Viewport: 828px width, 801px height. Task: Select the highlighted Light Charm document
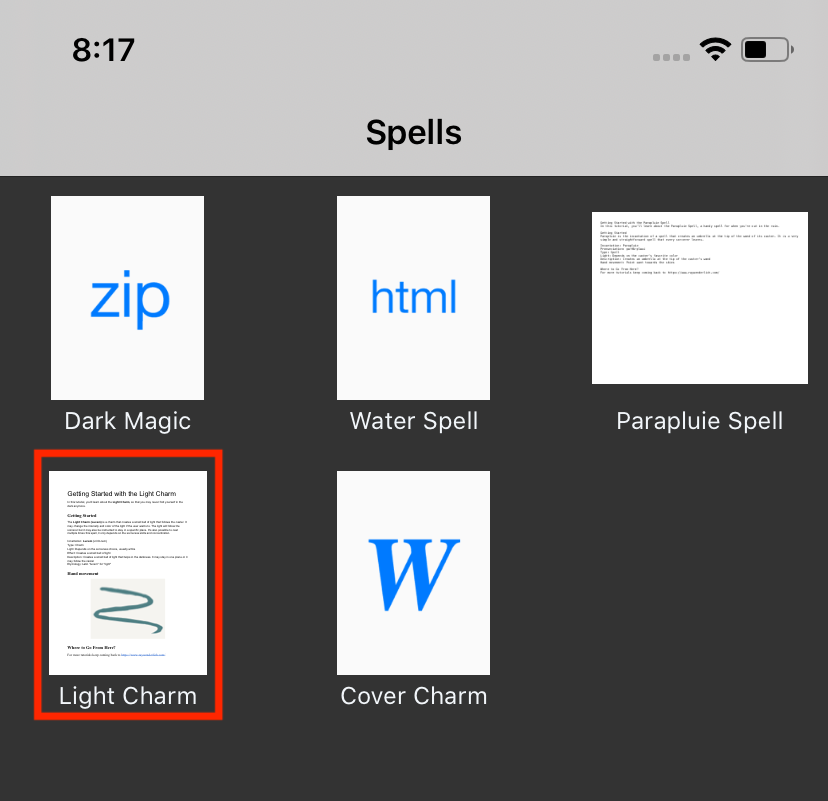(127, 572)
